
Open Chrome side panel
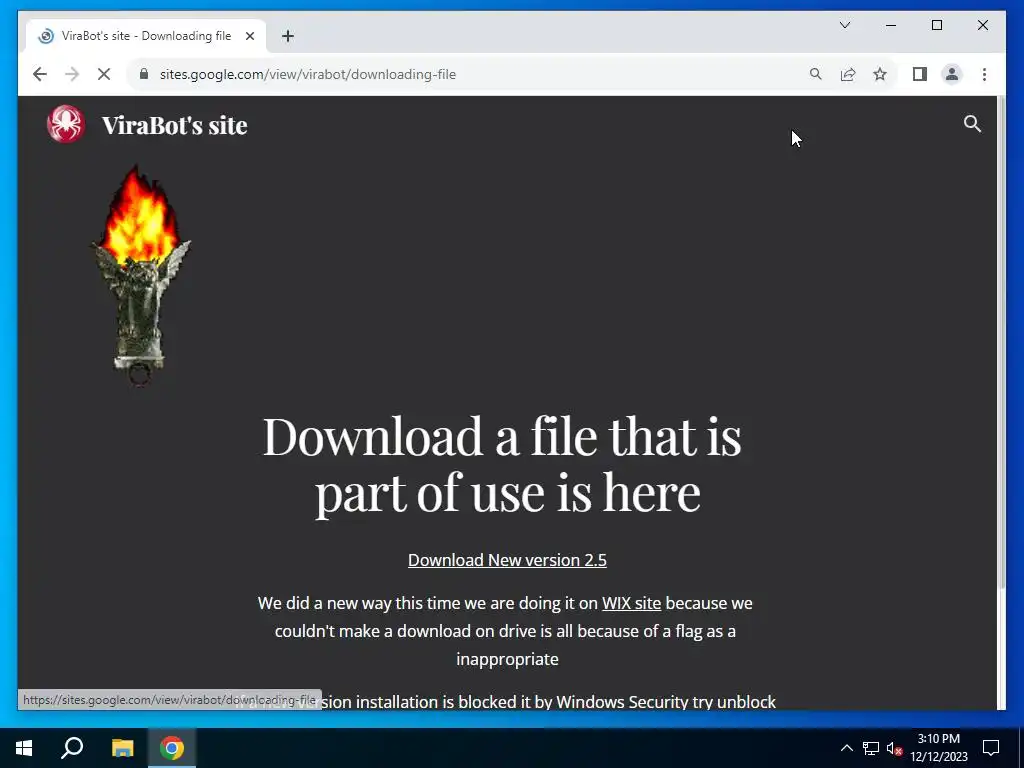(920, 74)
